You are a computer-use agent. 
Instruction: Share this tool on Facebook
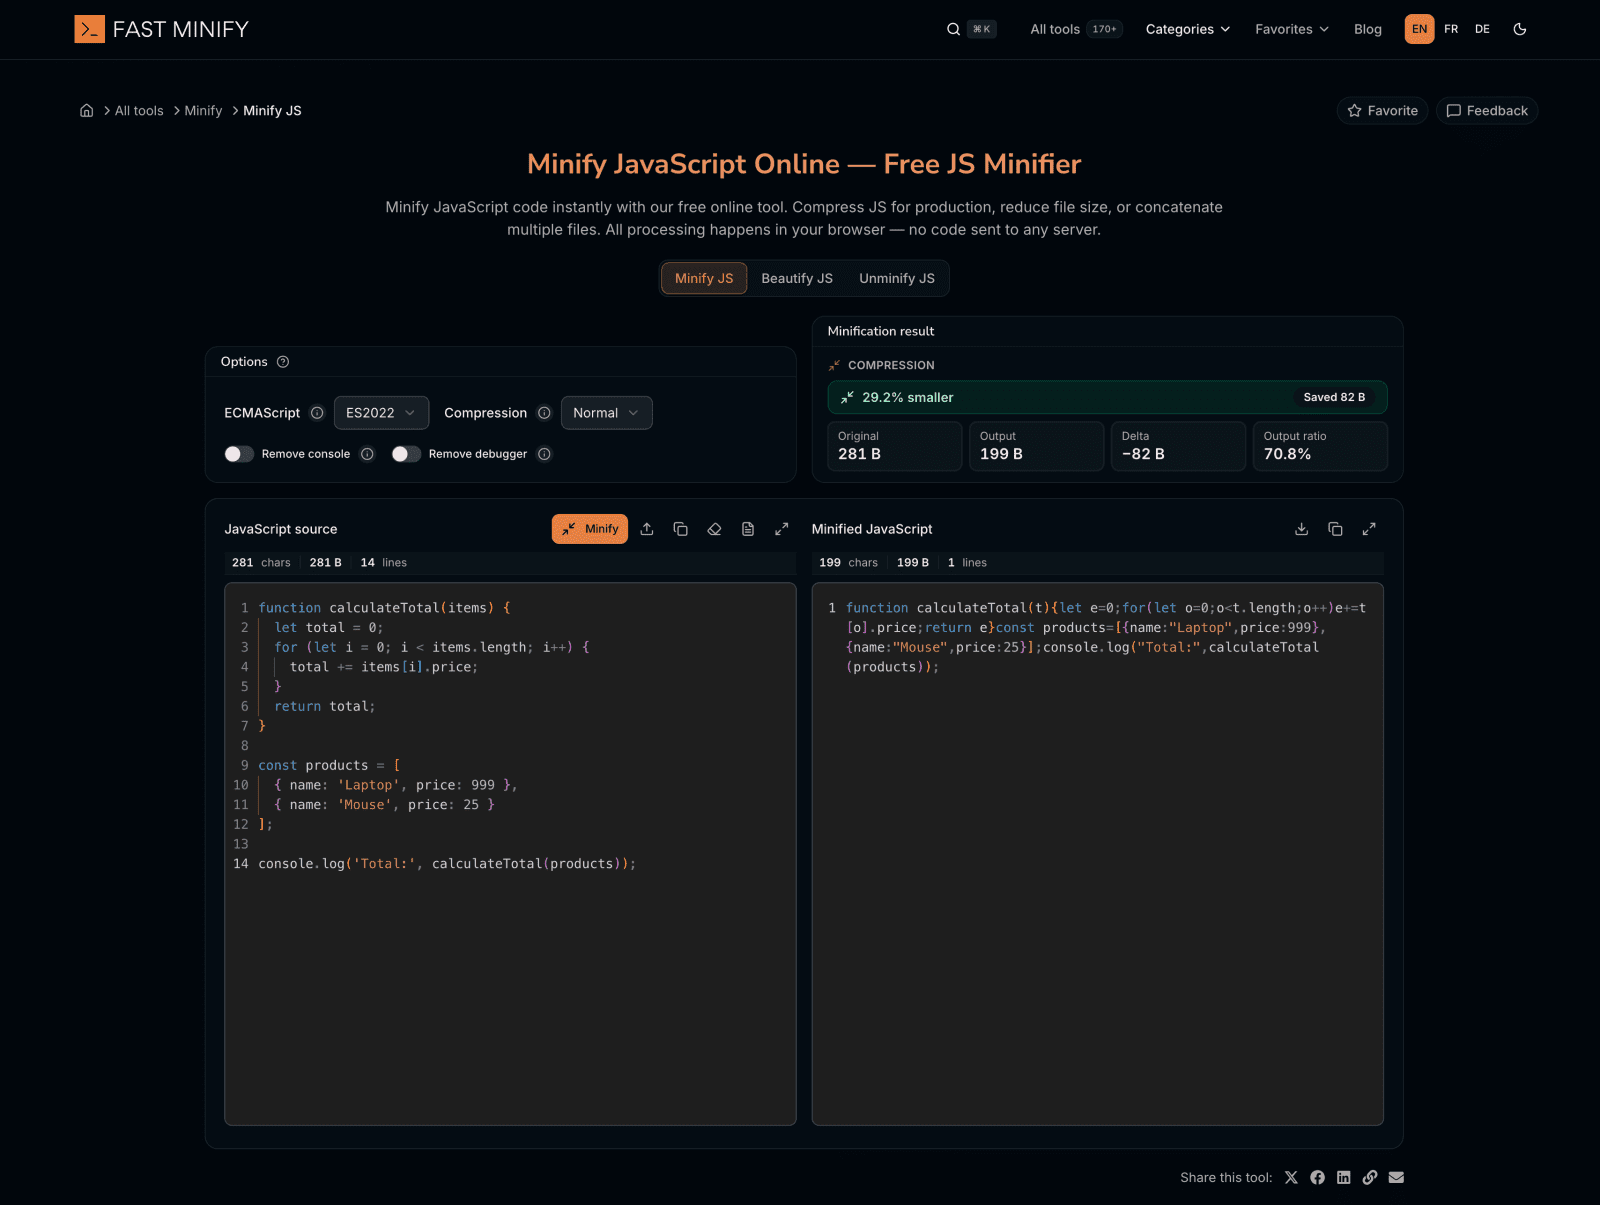pyautogui.click(x=1317, y=1177)
